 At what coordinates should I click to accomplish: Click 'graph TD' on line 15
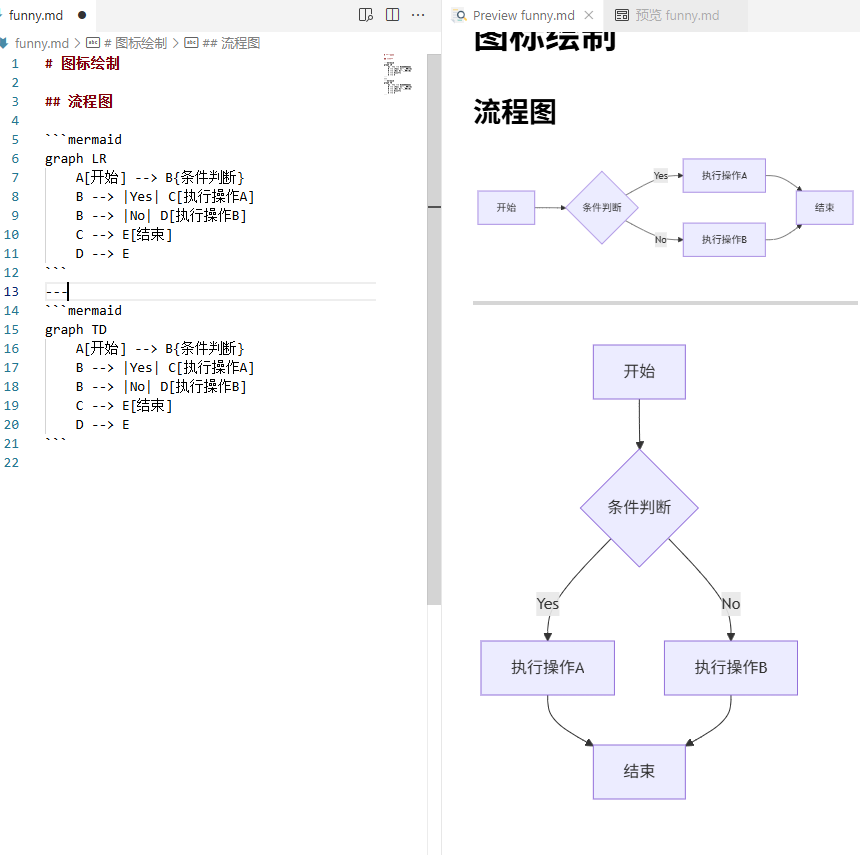[76, 330]
